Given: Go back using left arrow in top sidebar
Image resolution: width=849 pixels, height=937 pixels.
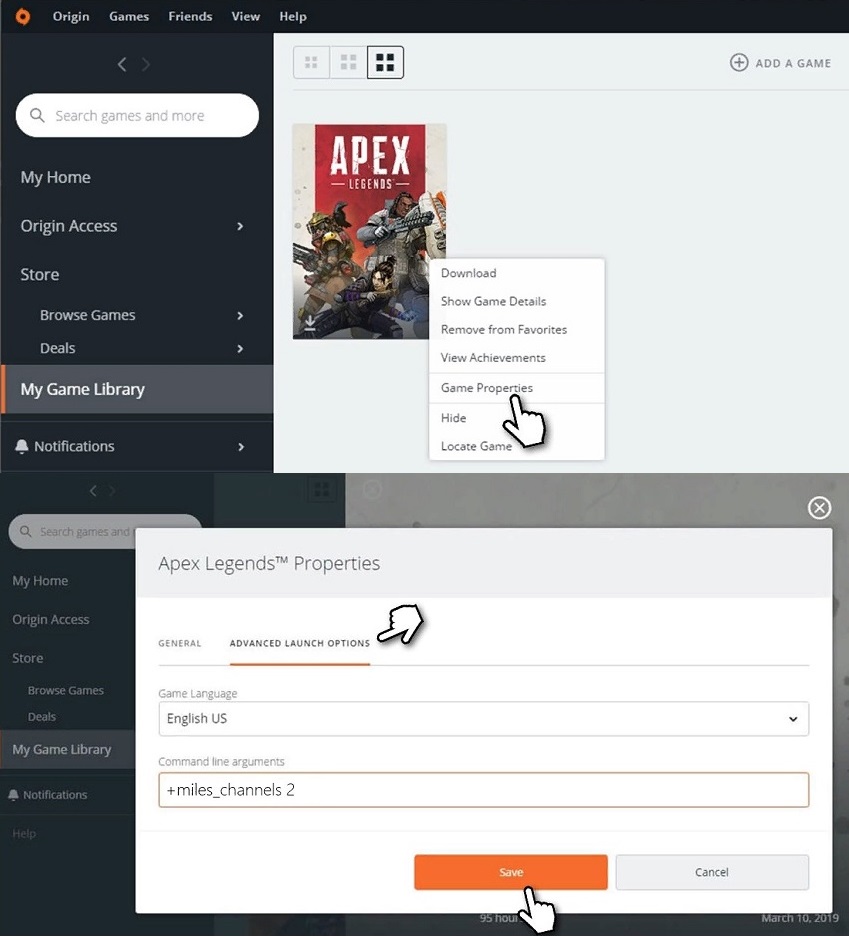Looking at the screenshot, I should pos(122,64).
